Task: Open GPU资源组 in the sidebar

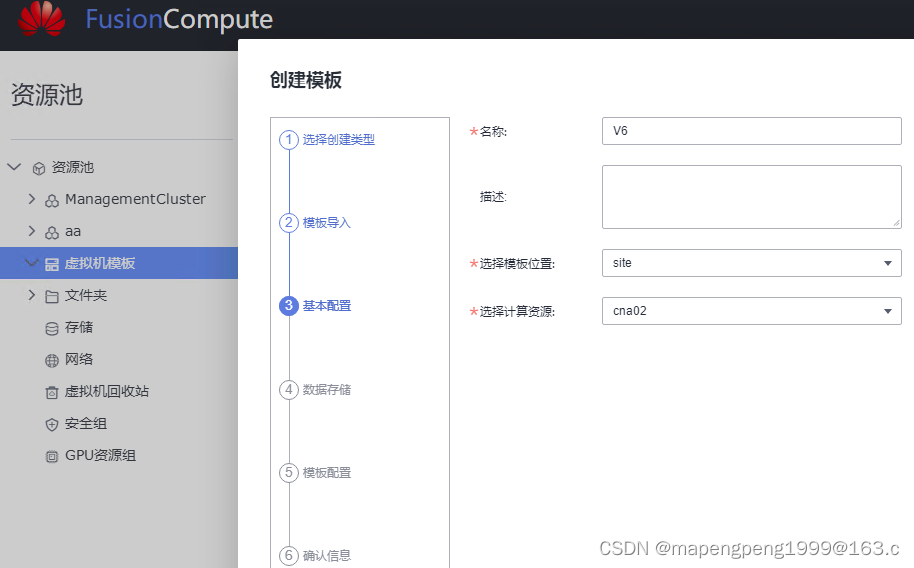Action: [100, 455]
